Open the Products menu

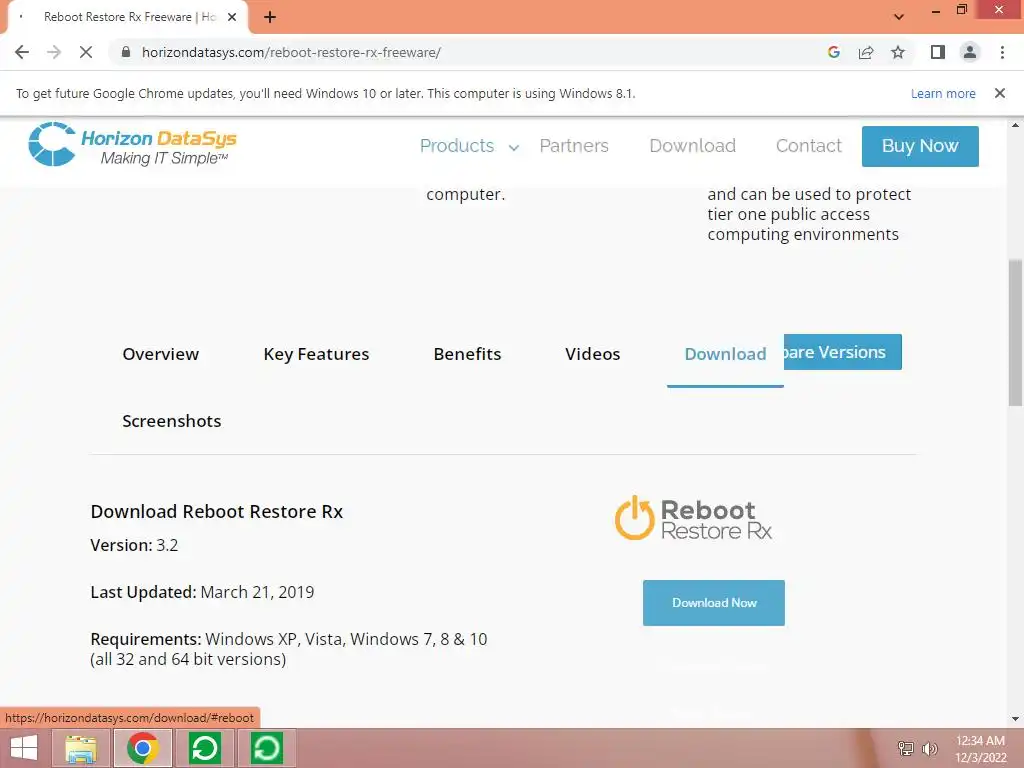tap(456, 146)
